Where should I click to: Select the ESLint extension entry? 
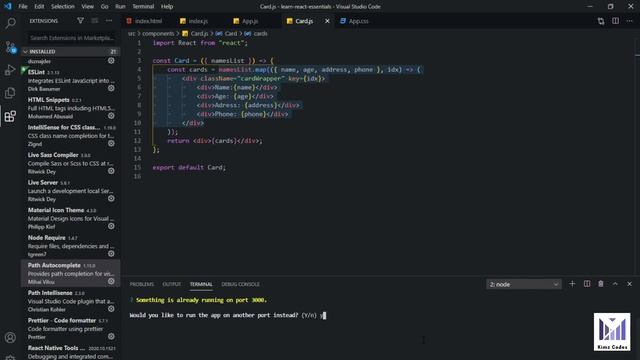pos(70,80)
